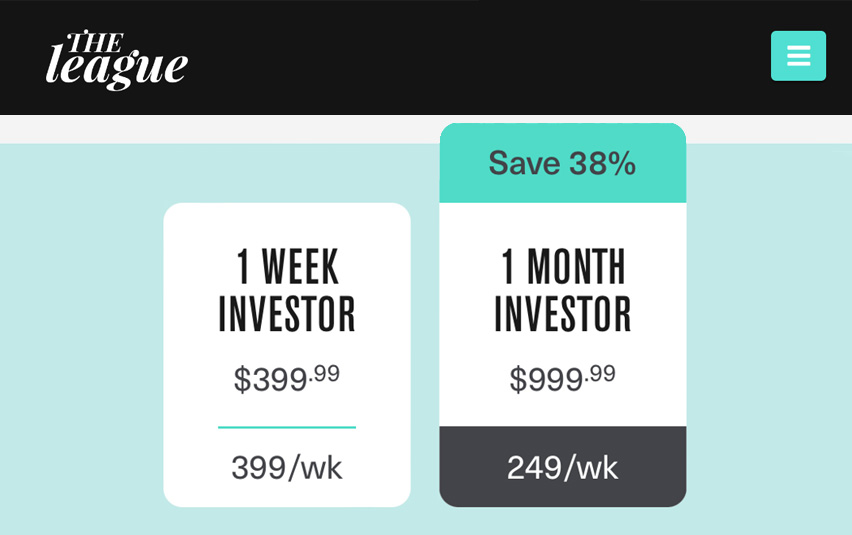Click INVESTOR text in the monthly card
The image size is (852, 535).
[x=563, y=314]
